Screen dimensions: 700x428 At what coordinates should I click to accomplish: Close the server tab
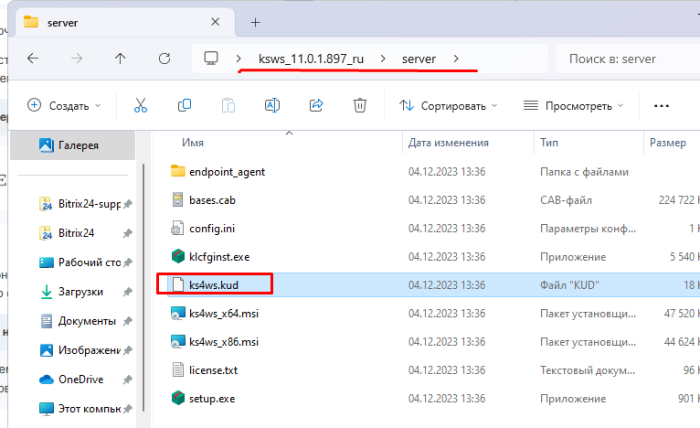(215, 22)
